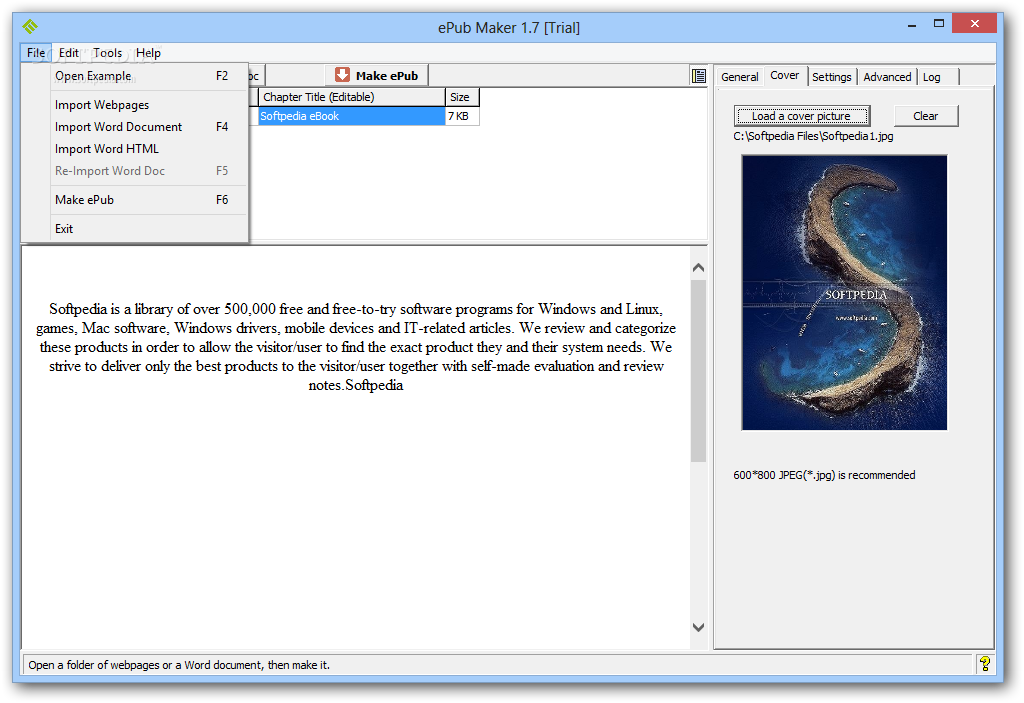Click the yellow help question mark icon
This screenshot has height=703, width=1024.
(x=985, y=664)
